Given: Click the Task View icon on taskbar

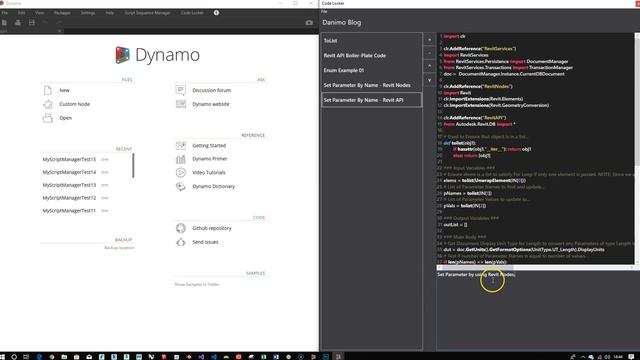Looking at the screenshot, I should (x=26, y=357).
